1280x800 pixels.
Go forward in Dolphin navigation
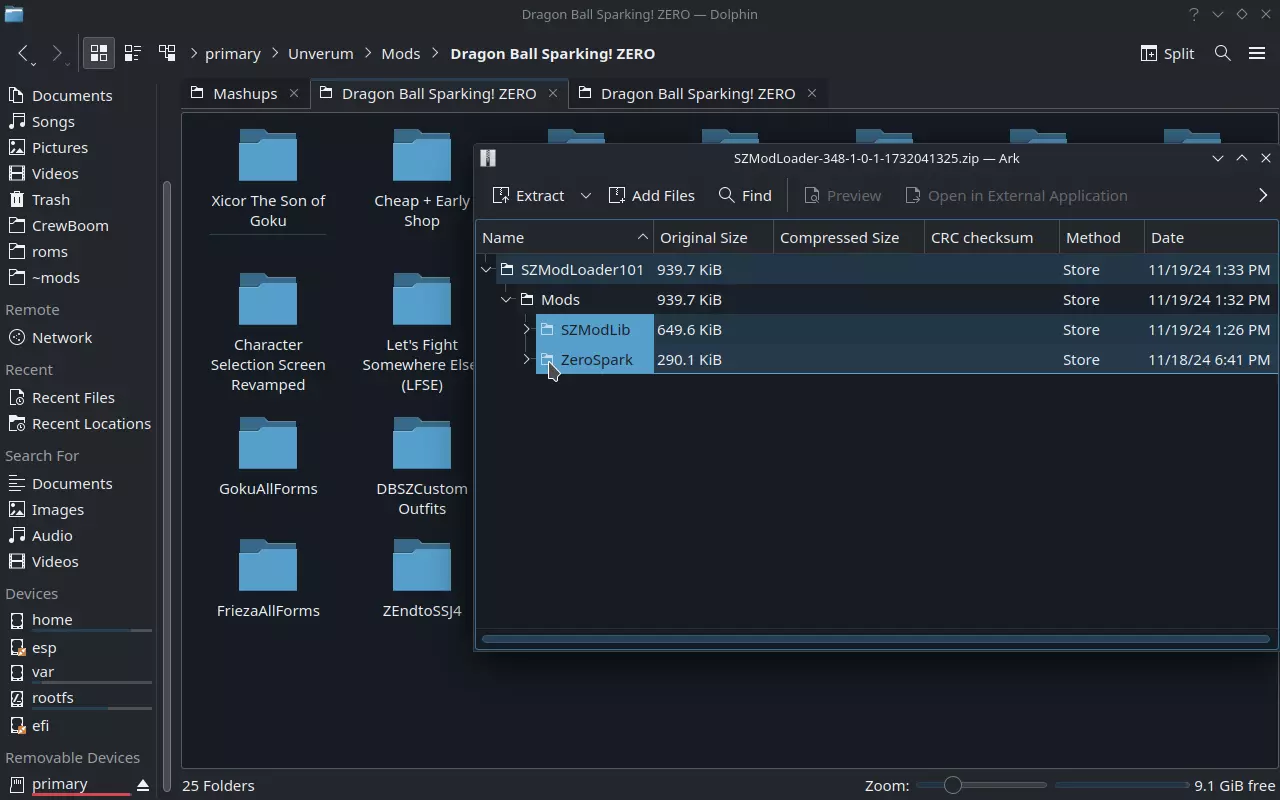pos(57,54)
